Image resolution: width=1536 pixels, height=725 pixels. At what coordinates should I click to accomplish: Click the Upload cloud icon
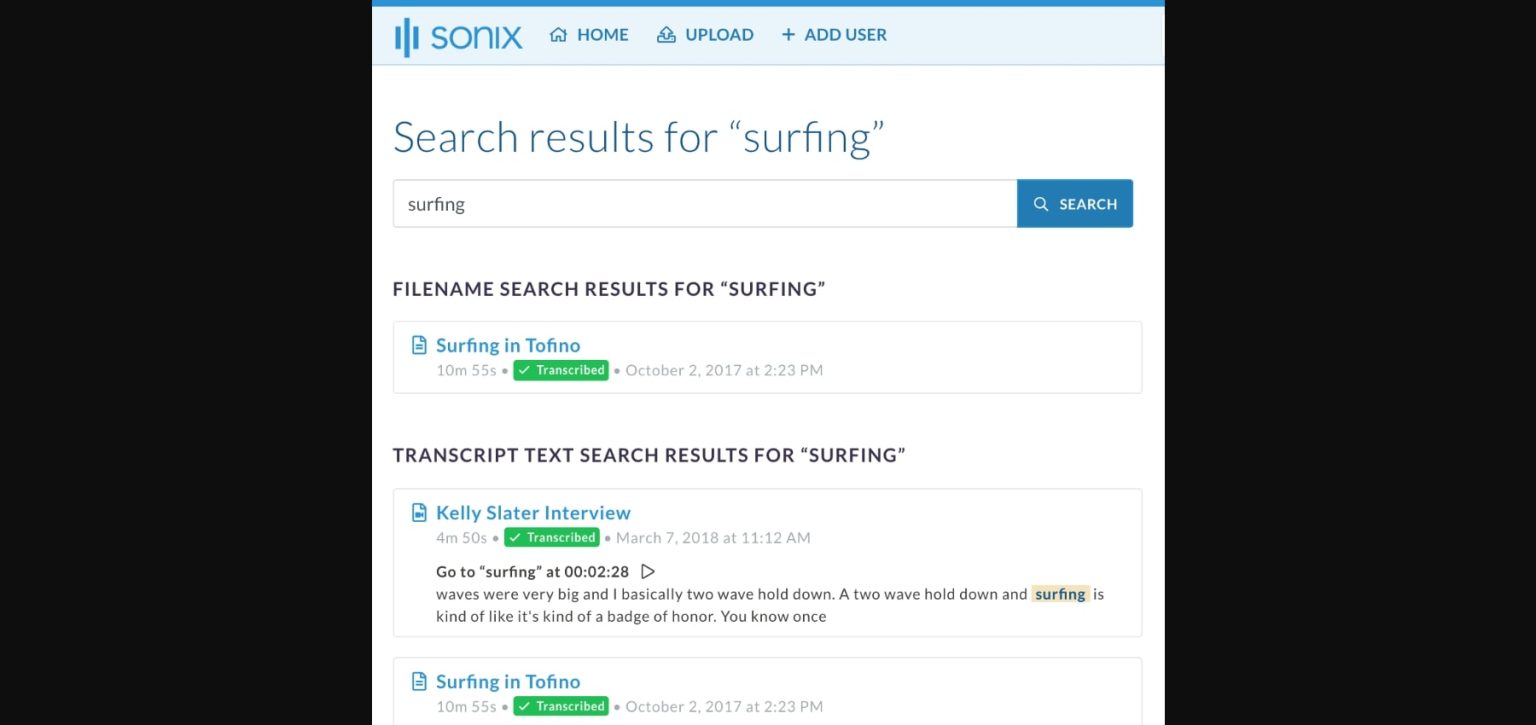tap(666, 34)
